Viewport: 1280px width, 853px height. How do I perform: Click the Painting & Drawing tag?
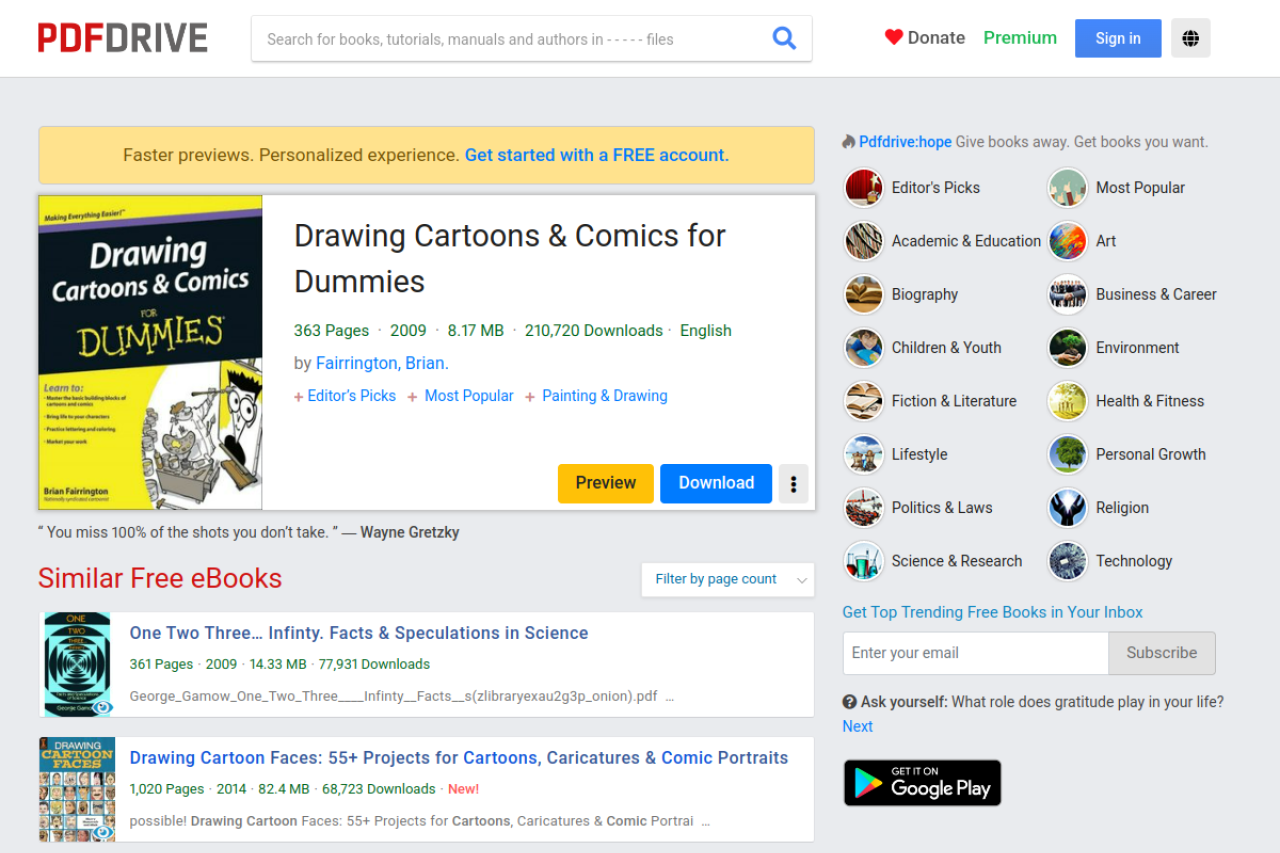(605, 396)
